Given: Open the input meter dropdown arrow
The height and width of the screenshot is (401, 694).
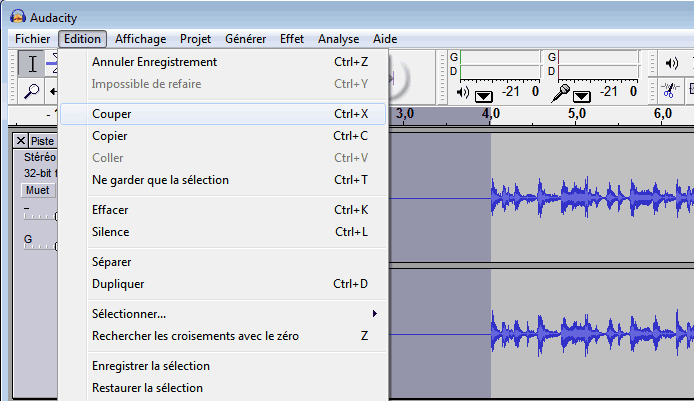Looking at the screenshot, I should 581,95.
